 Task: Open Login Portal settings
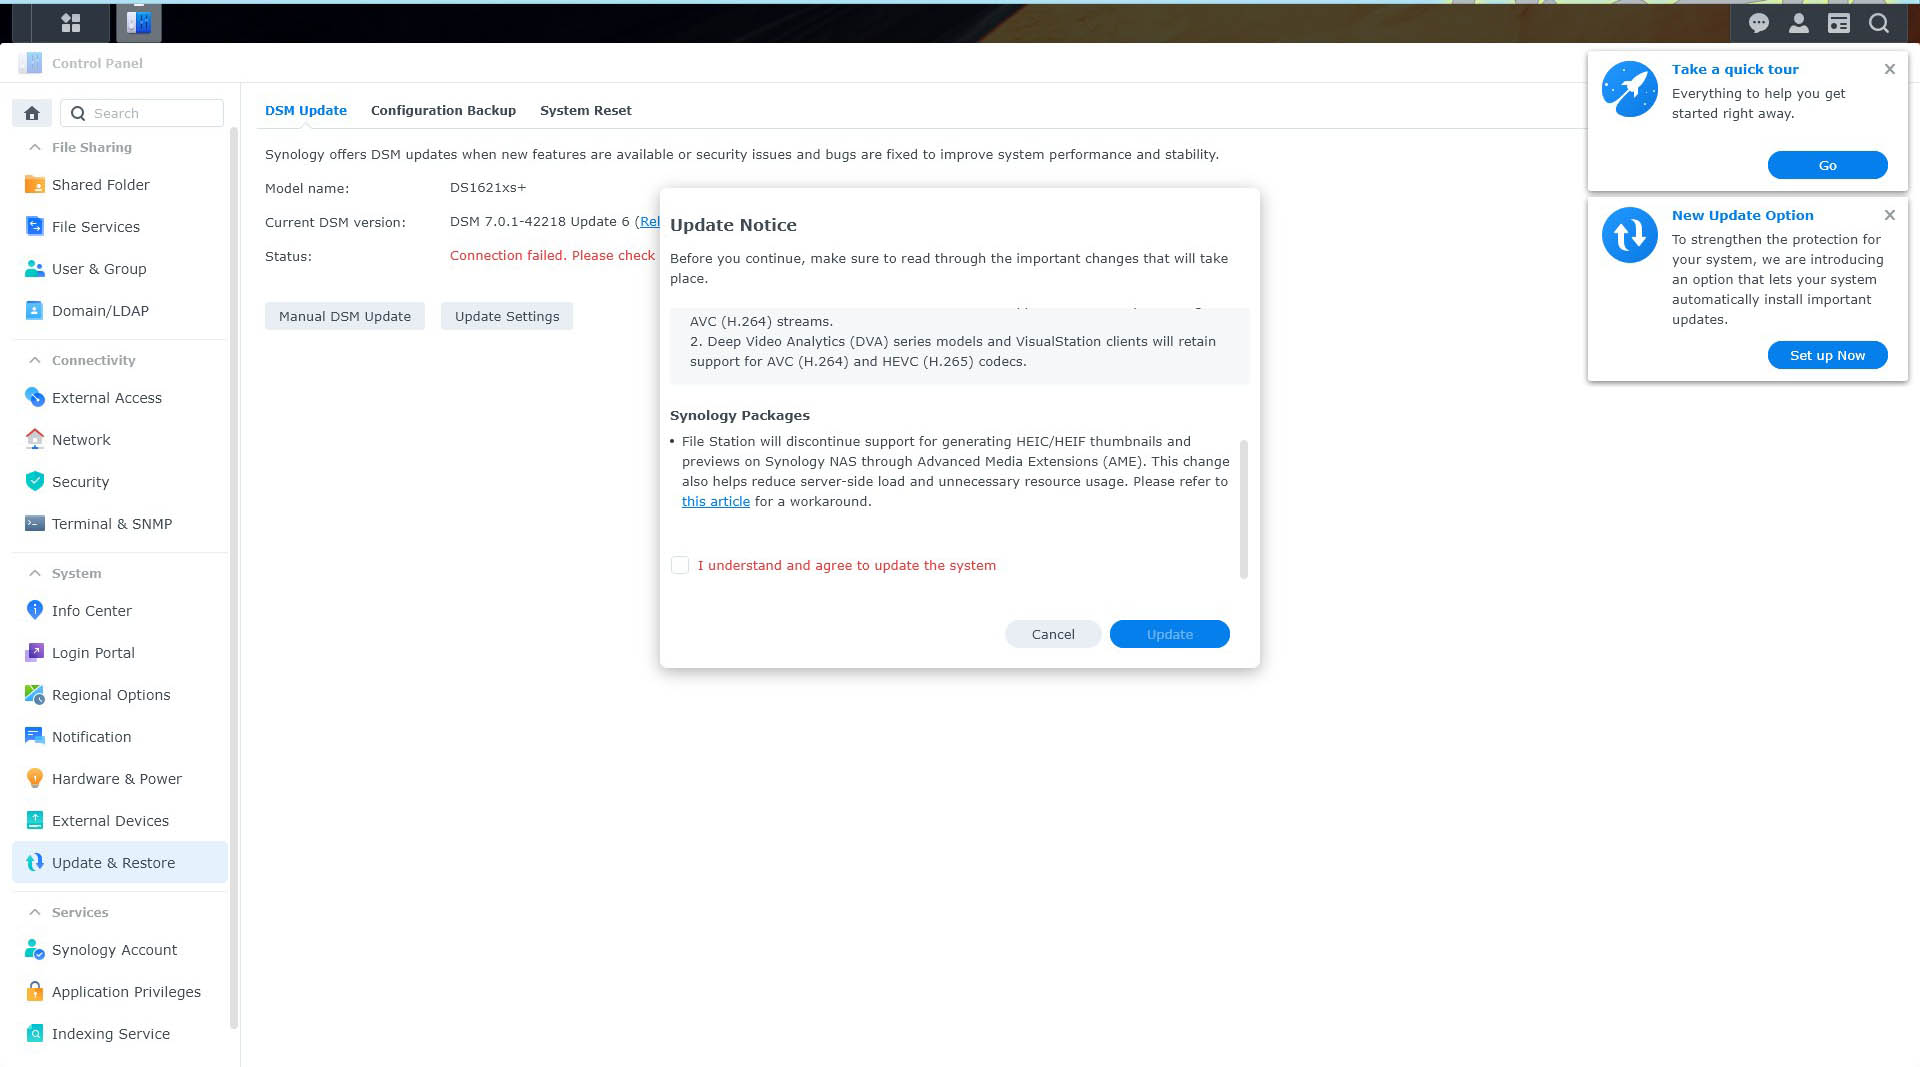tap(120, 653)
